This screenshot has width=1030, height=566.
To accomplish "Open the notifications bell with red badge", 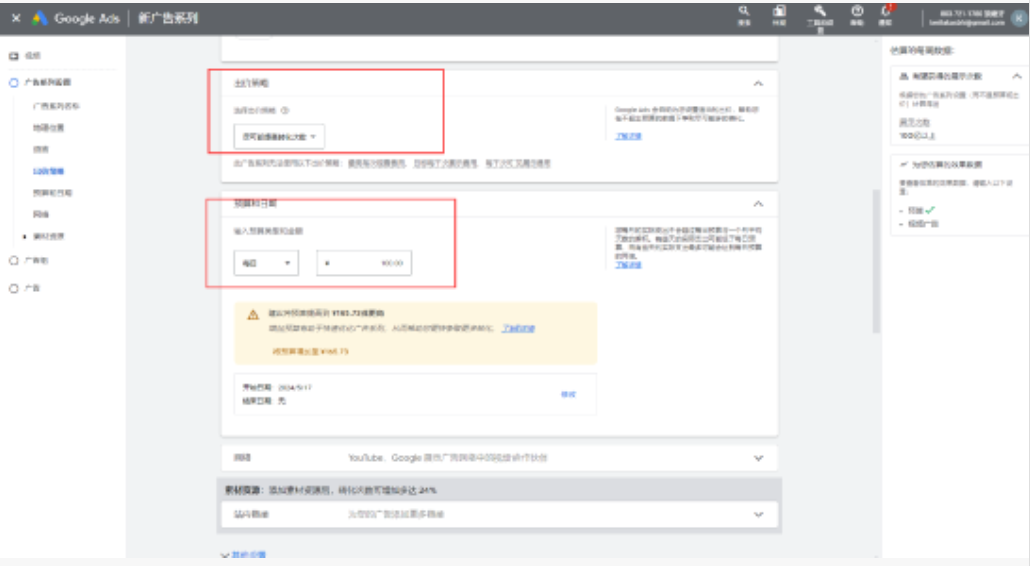I will [x=885, y=11].
